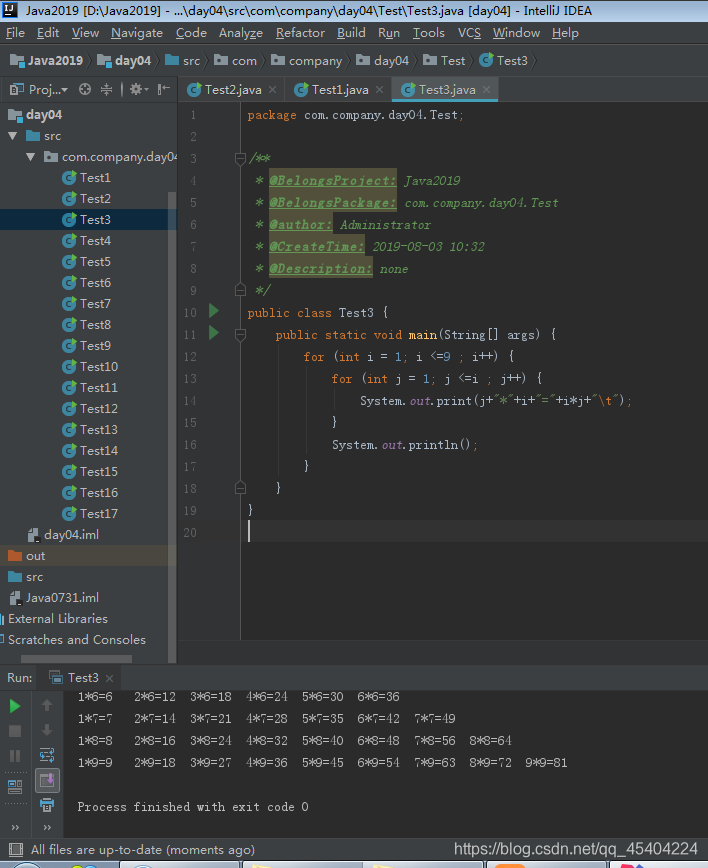Click Collapse All icon in Project panel

pyautogui.click(x=106, y=89)
